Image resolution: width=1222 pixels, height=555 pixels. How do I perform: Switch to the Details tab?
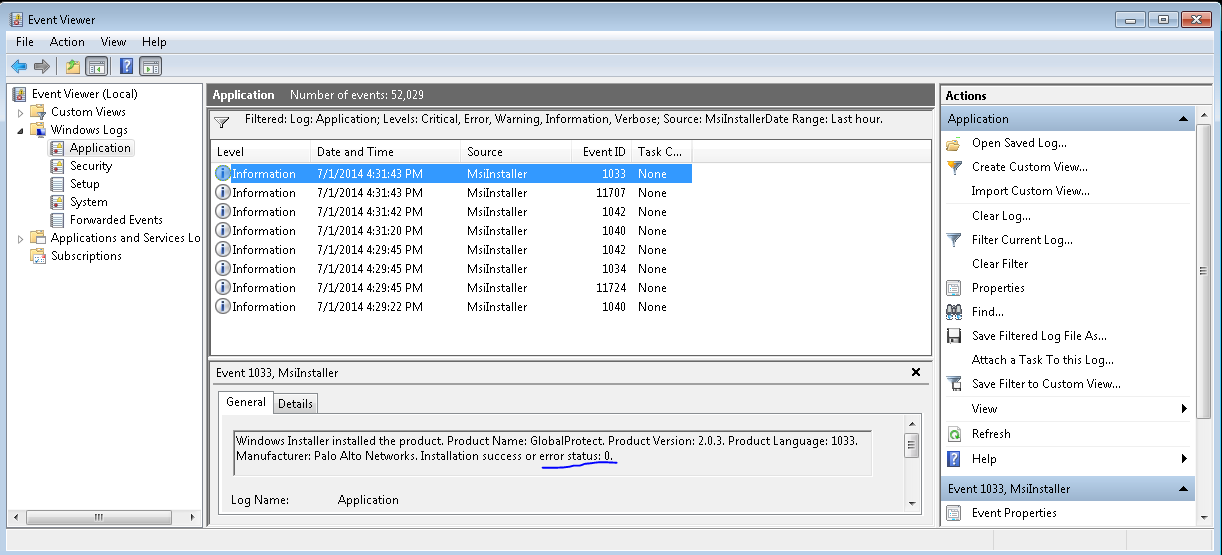295,404
